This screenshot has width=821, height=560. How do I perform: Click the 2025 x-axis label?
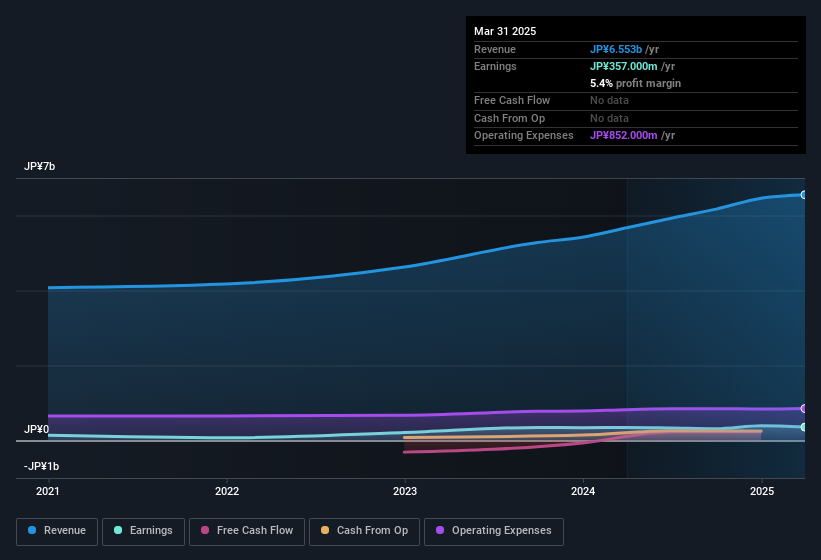(762, 491)
